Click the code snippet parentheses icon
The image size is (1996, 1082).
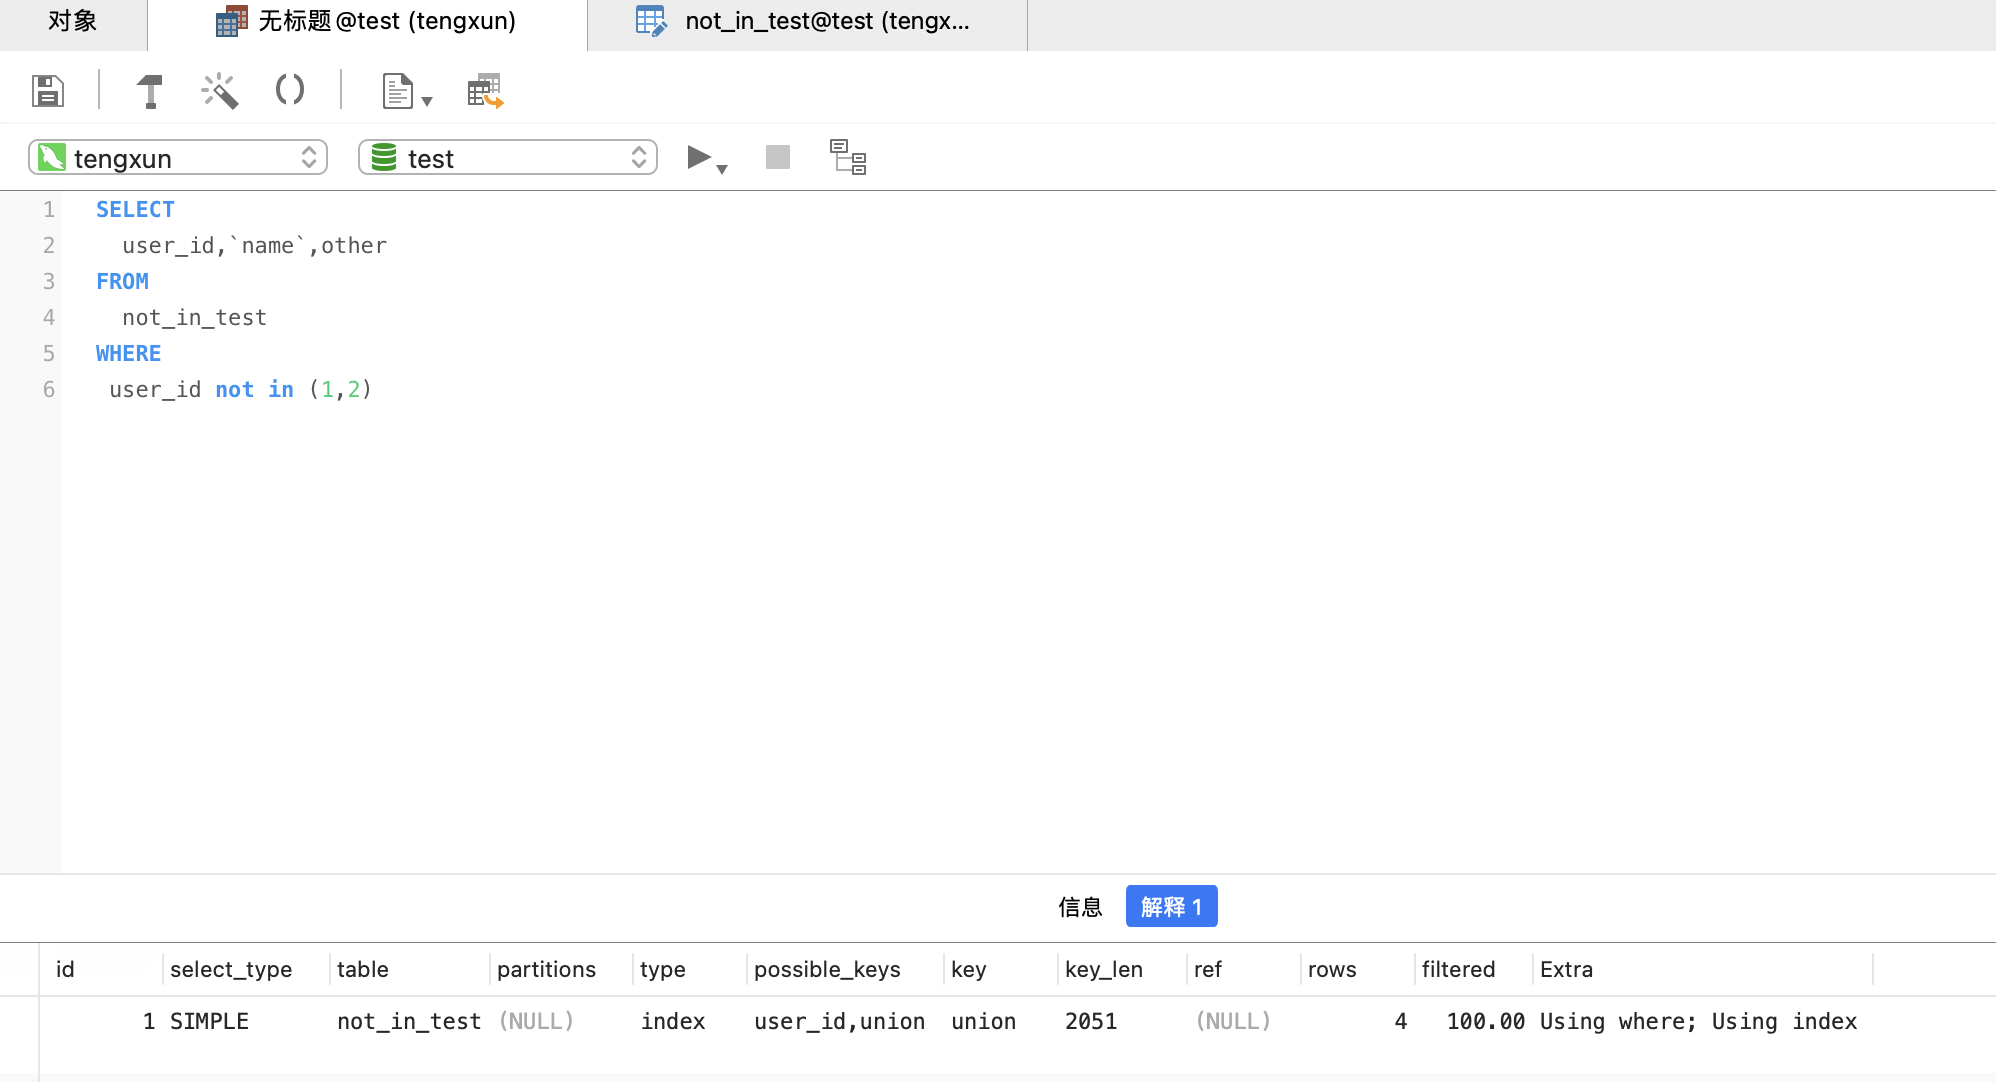coord(290,90)
